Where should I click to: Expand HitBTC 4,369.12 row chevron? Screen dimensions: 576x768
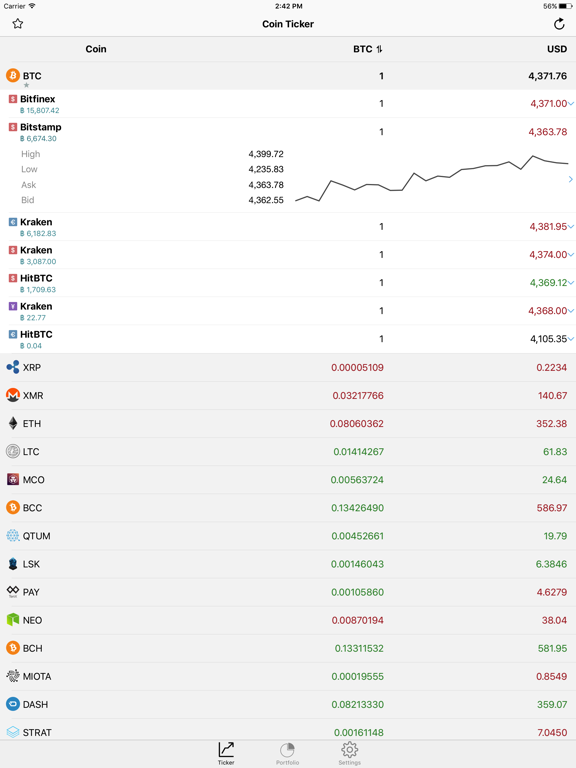571,283
